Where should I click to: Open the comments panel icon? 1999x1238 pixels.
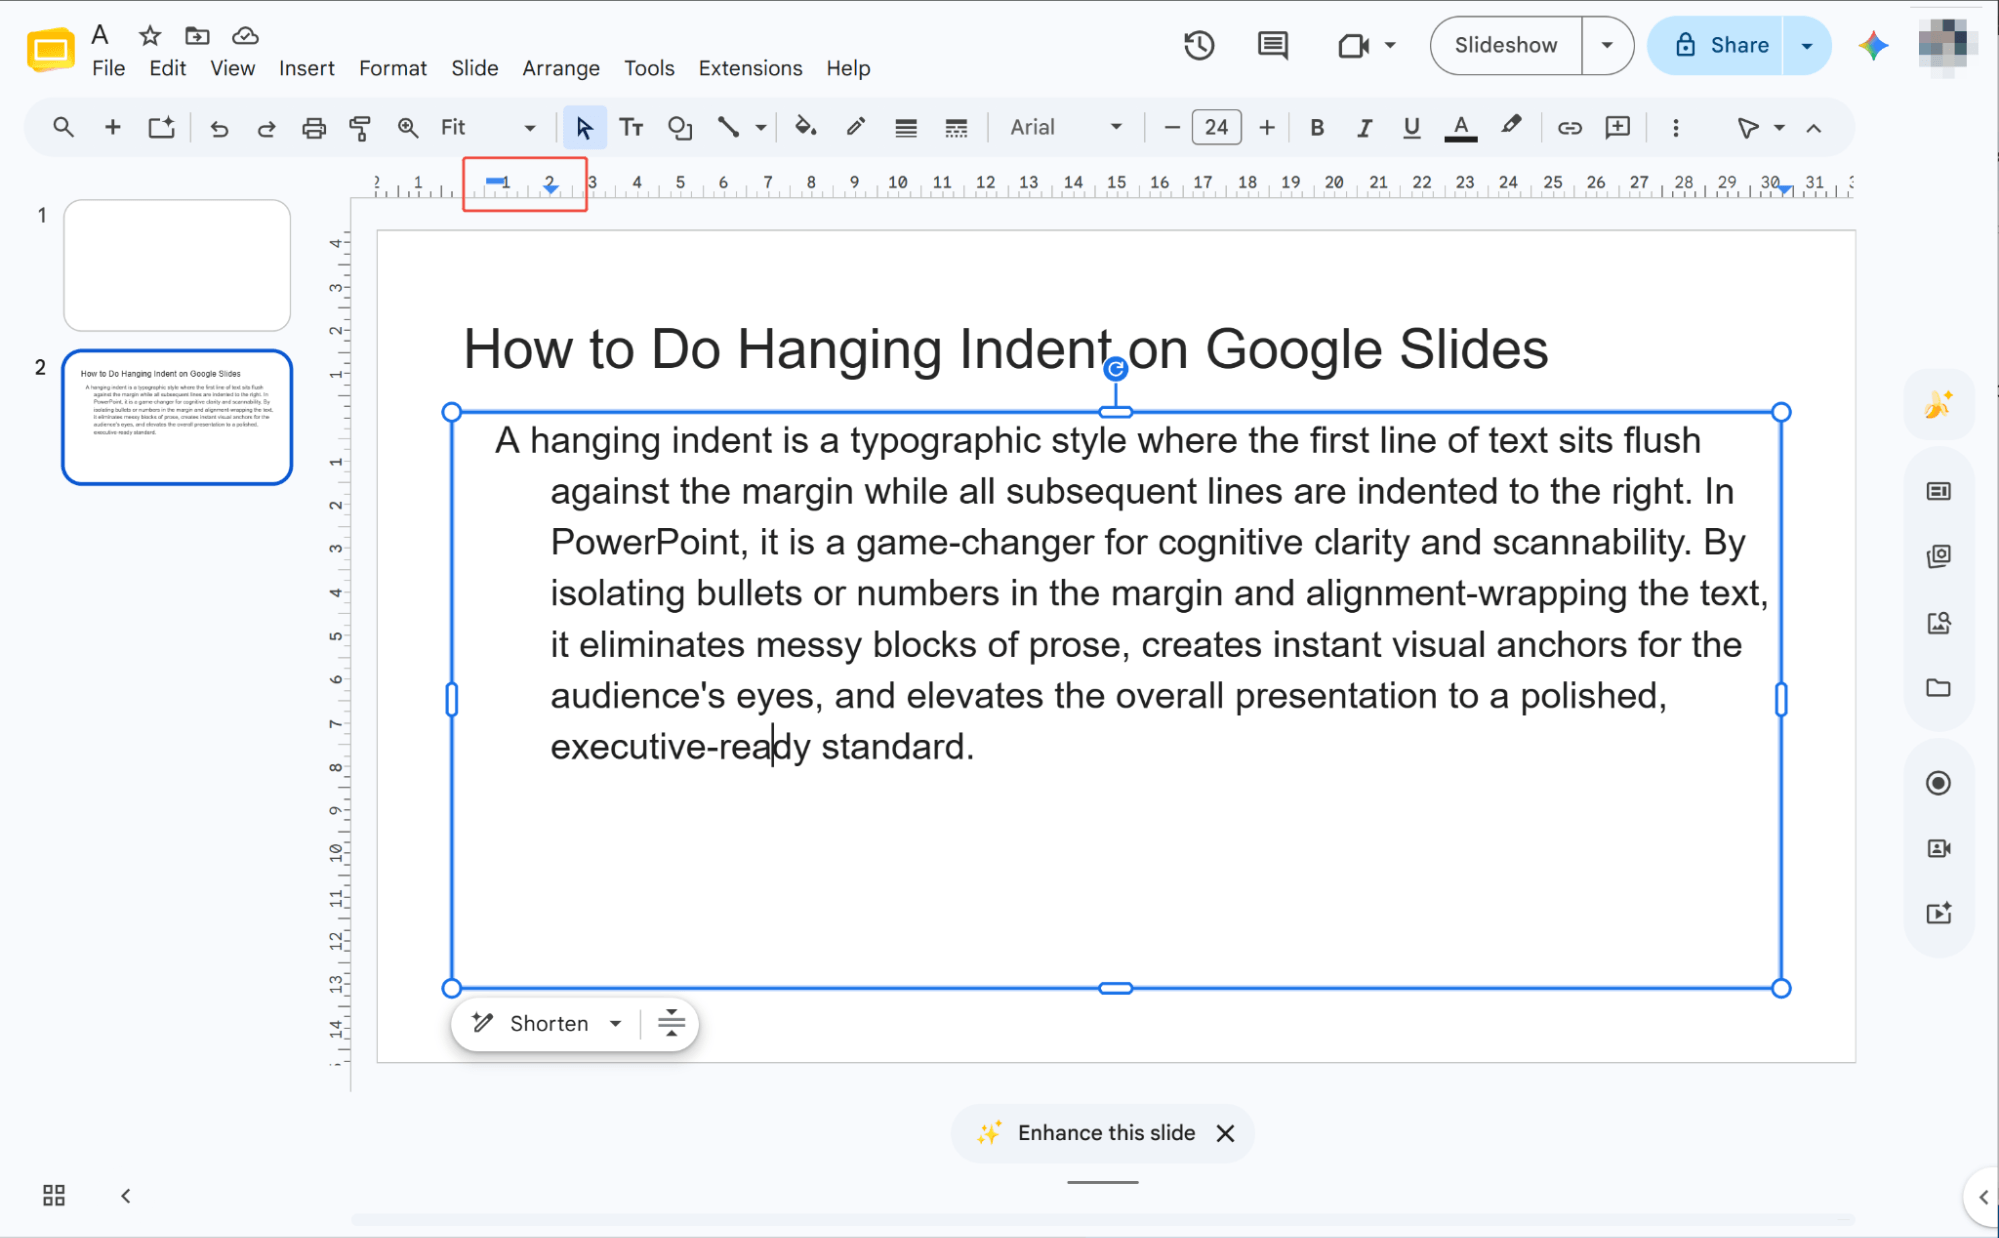point(1272,45)
